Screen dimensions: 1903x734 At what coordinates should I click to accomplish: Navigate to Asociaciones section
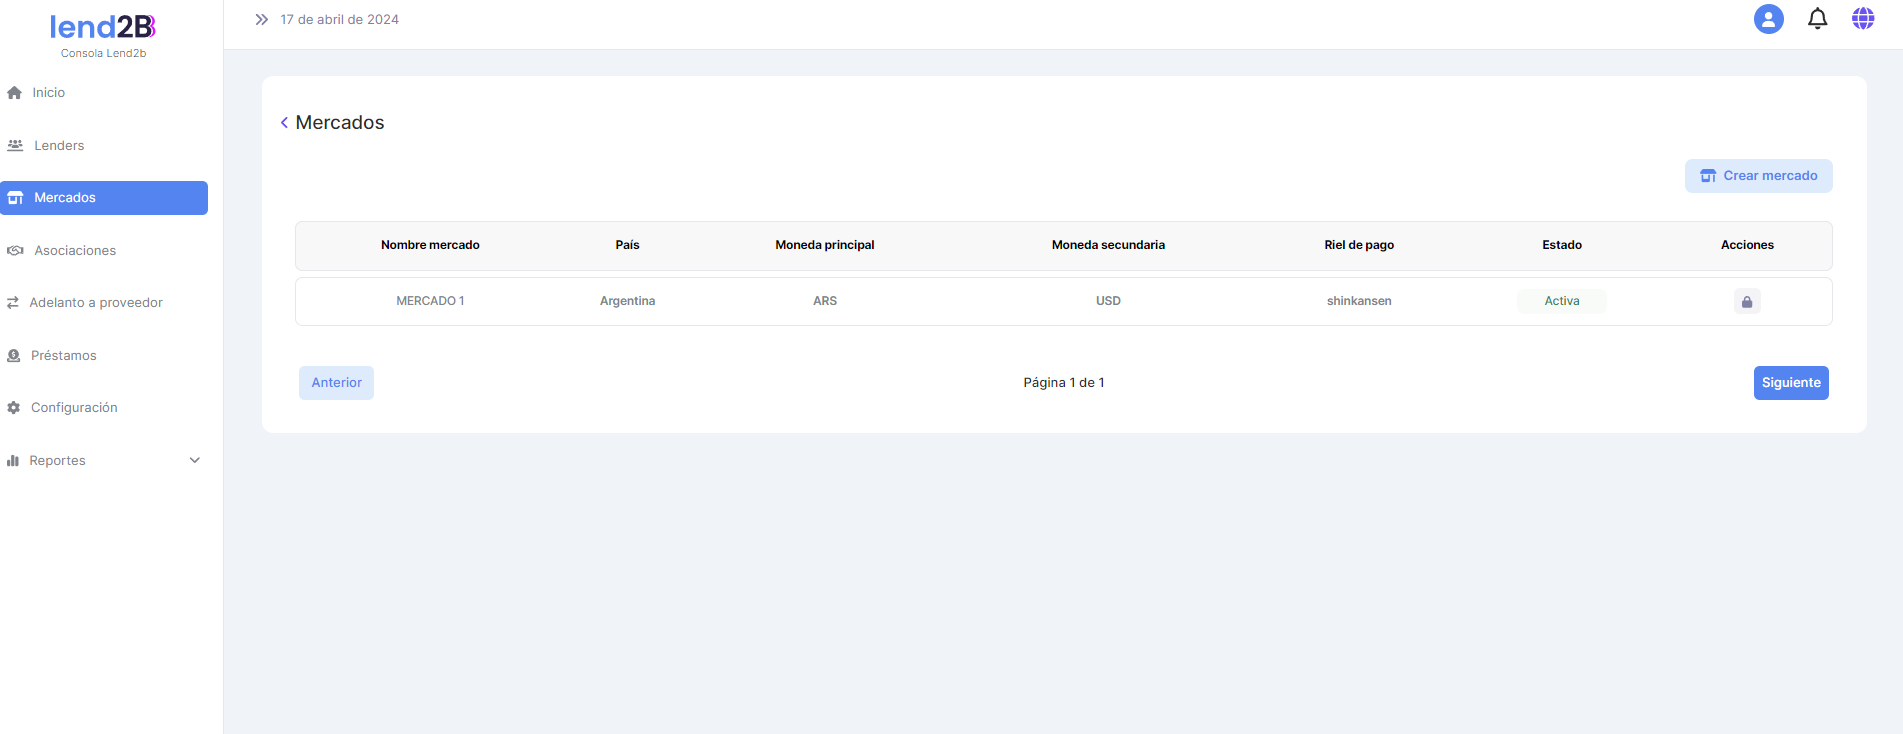[x=75, y=251]
